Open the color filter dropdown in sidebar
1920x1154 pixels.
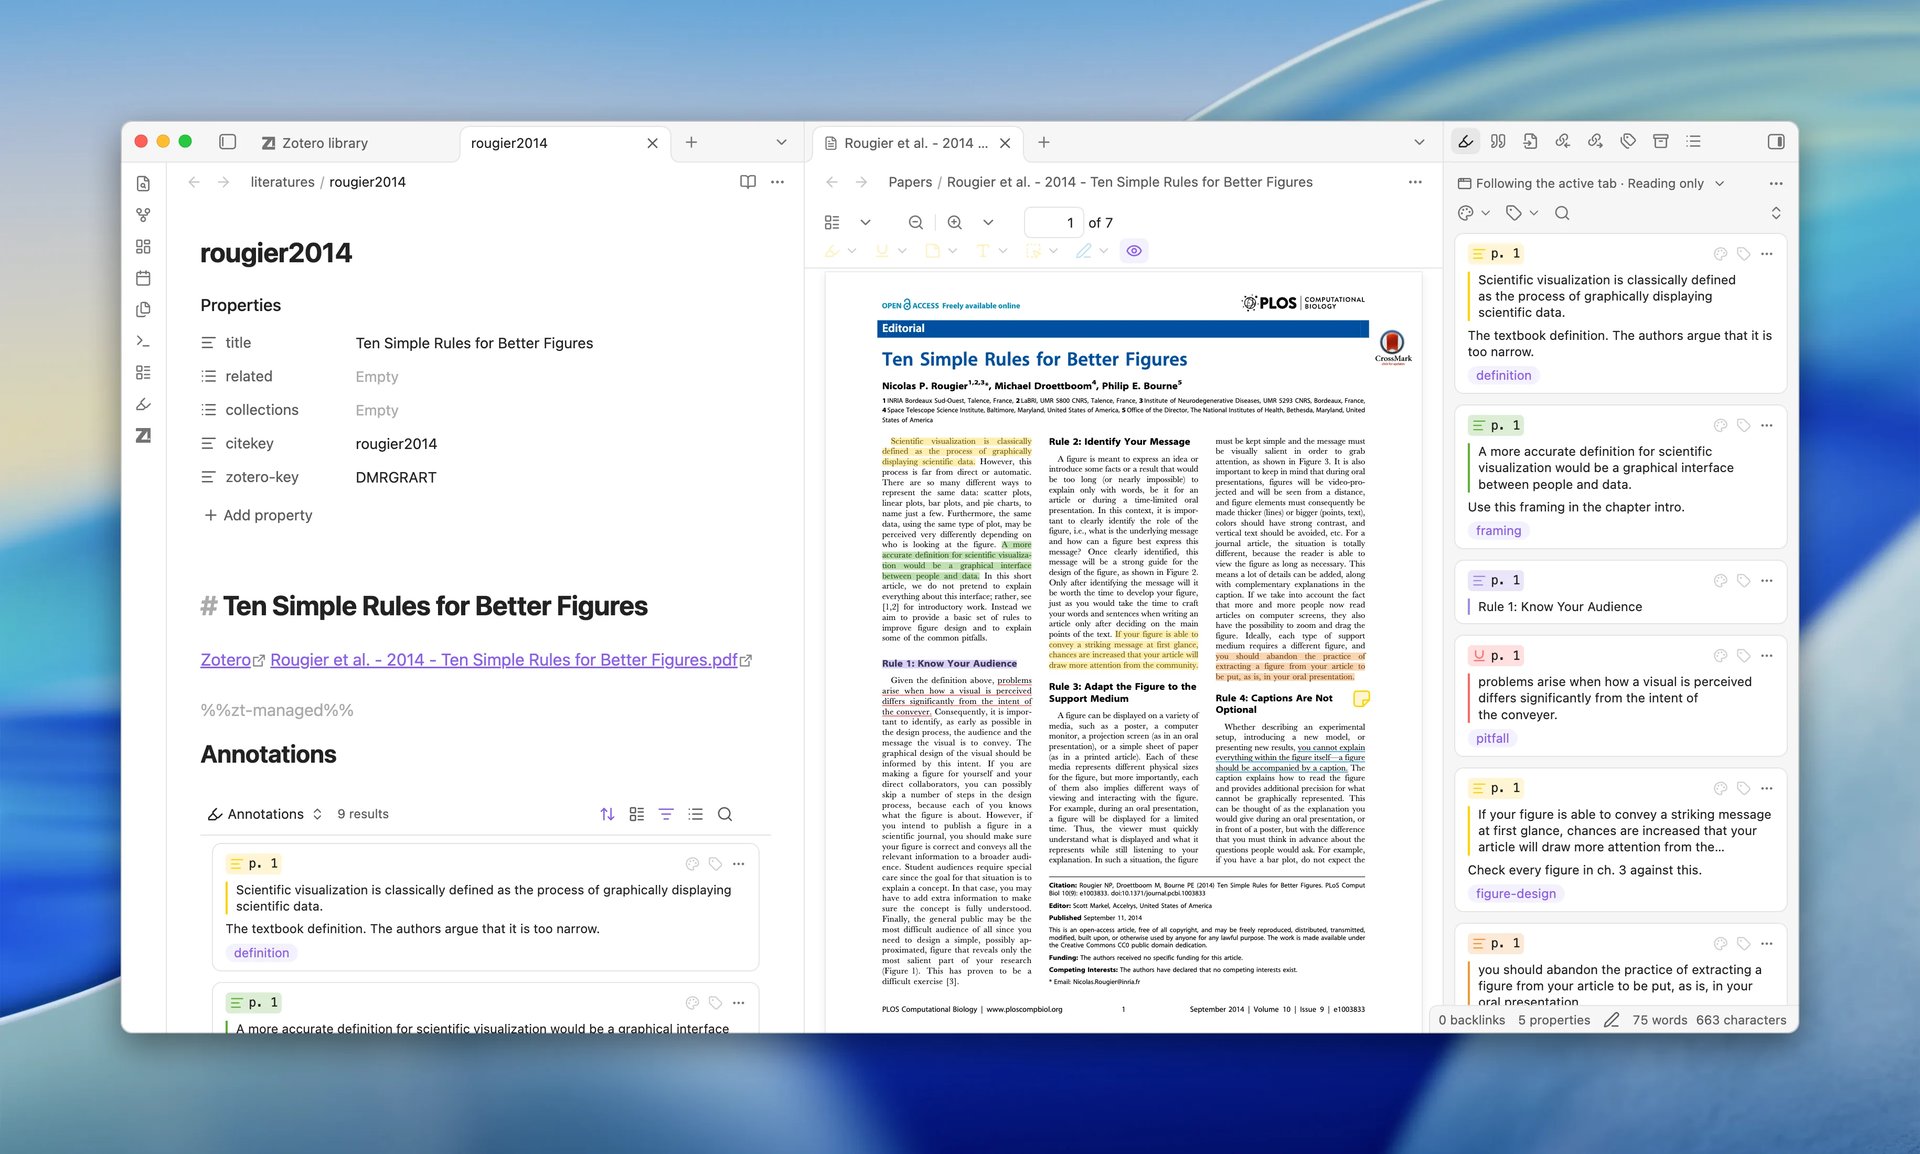(x=1474, y=213)
